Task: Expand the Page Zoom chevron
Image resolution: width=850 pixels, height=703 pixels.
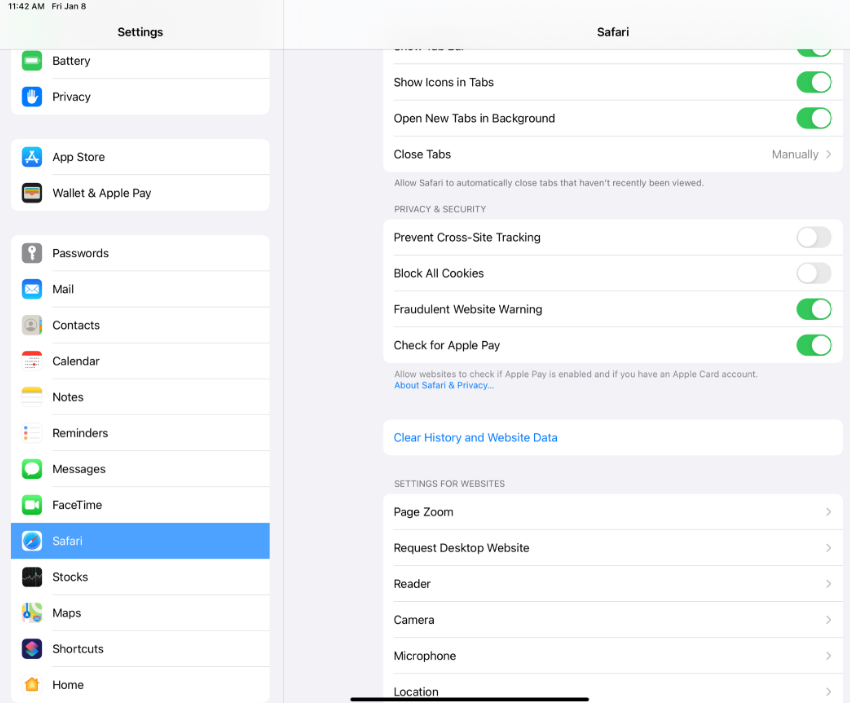Action: [828, 512]
